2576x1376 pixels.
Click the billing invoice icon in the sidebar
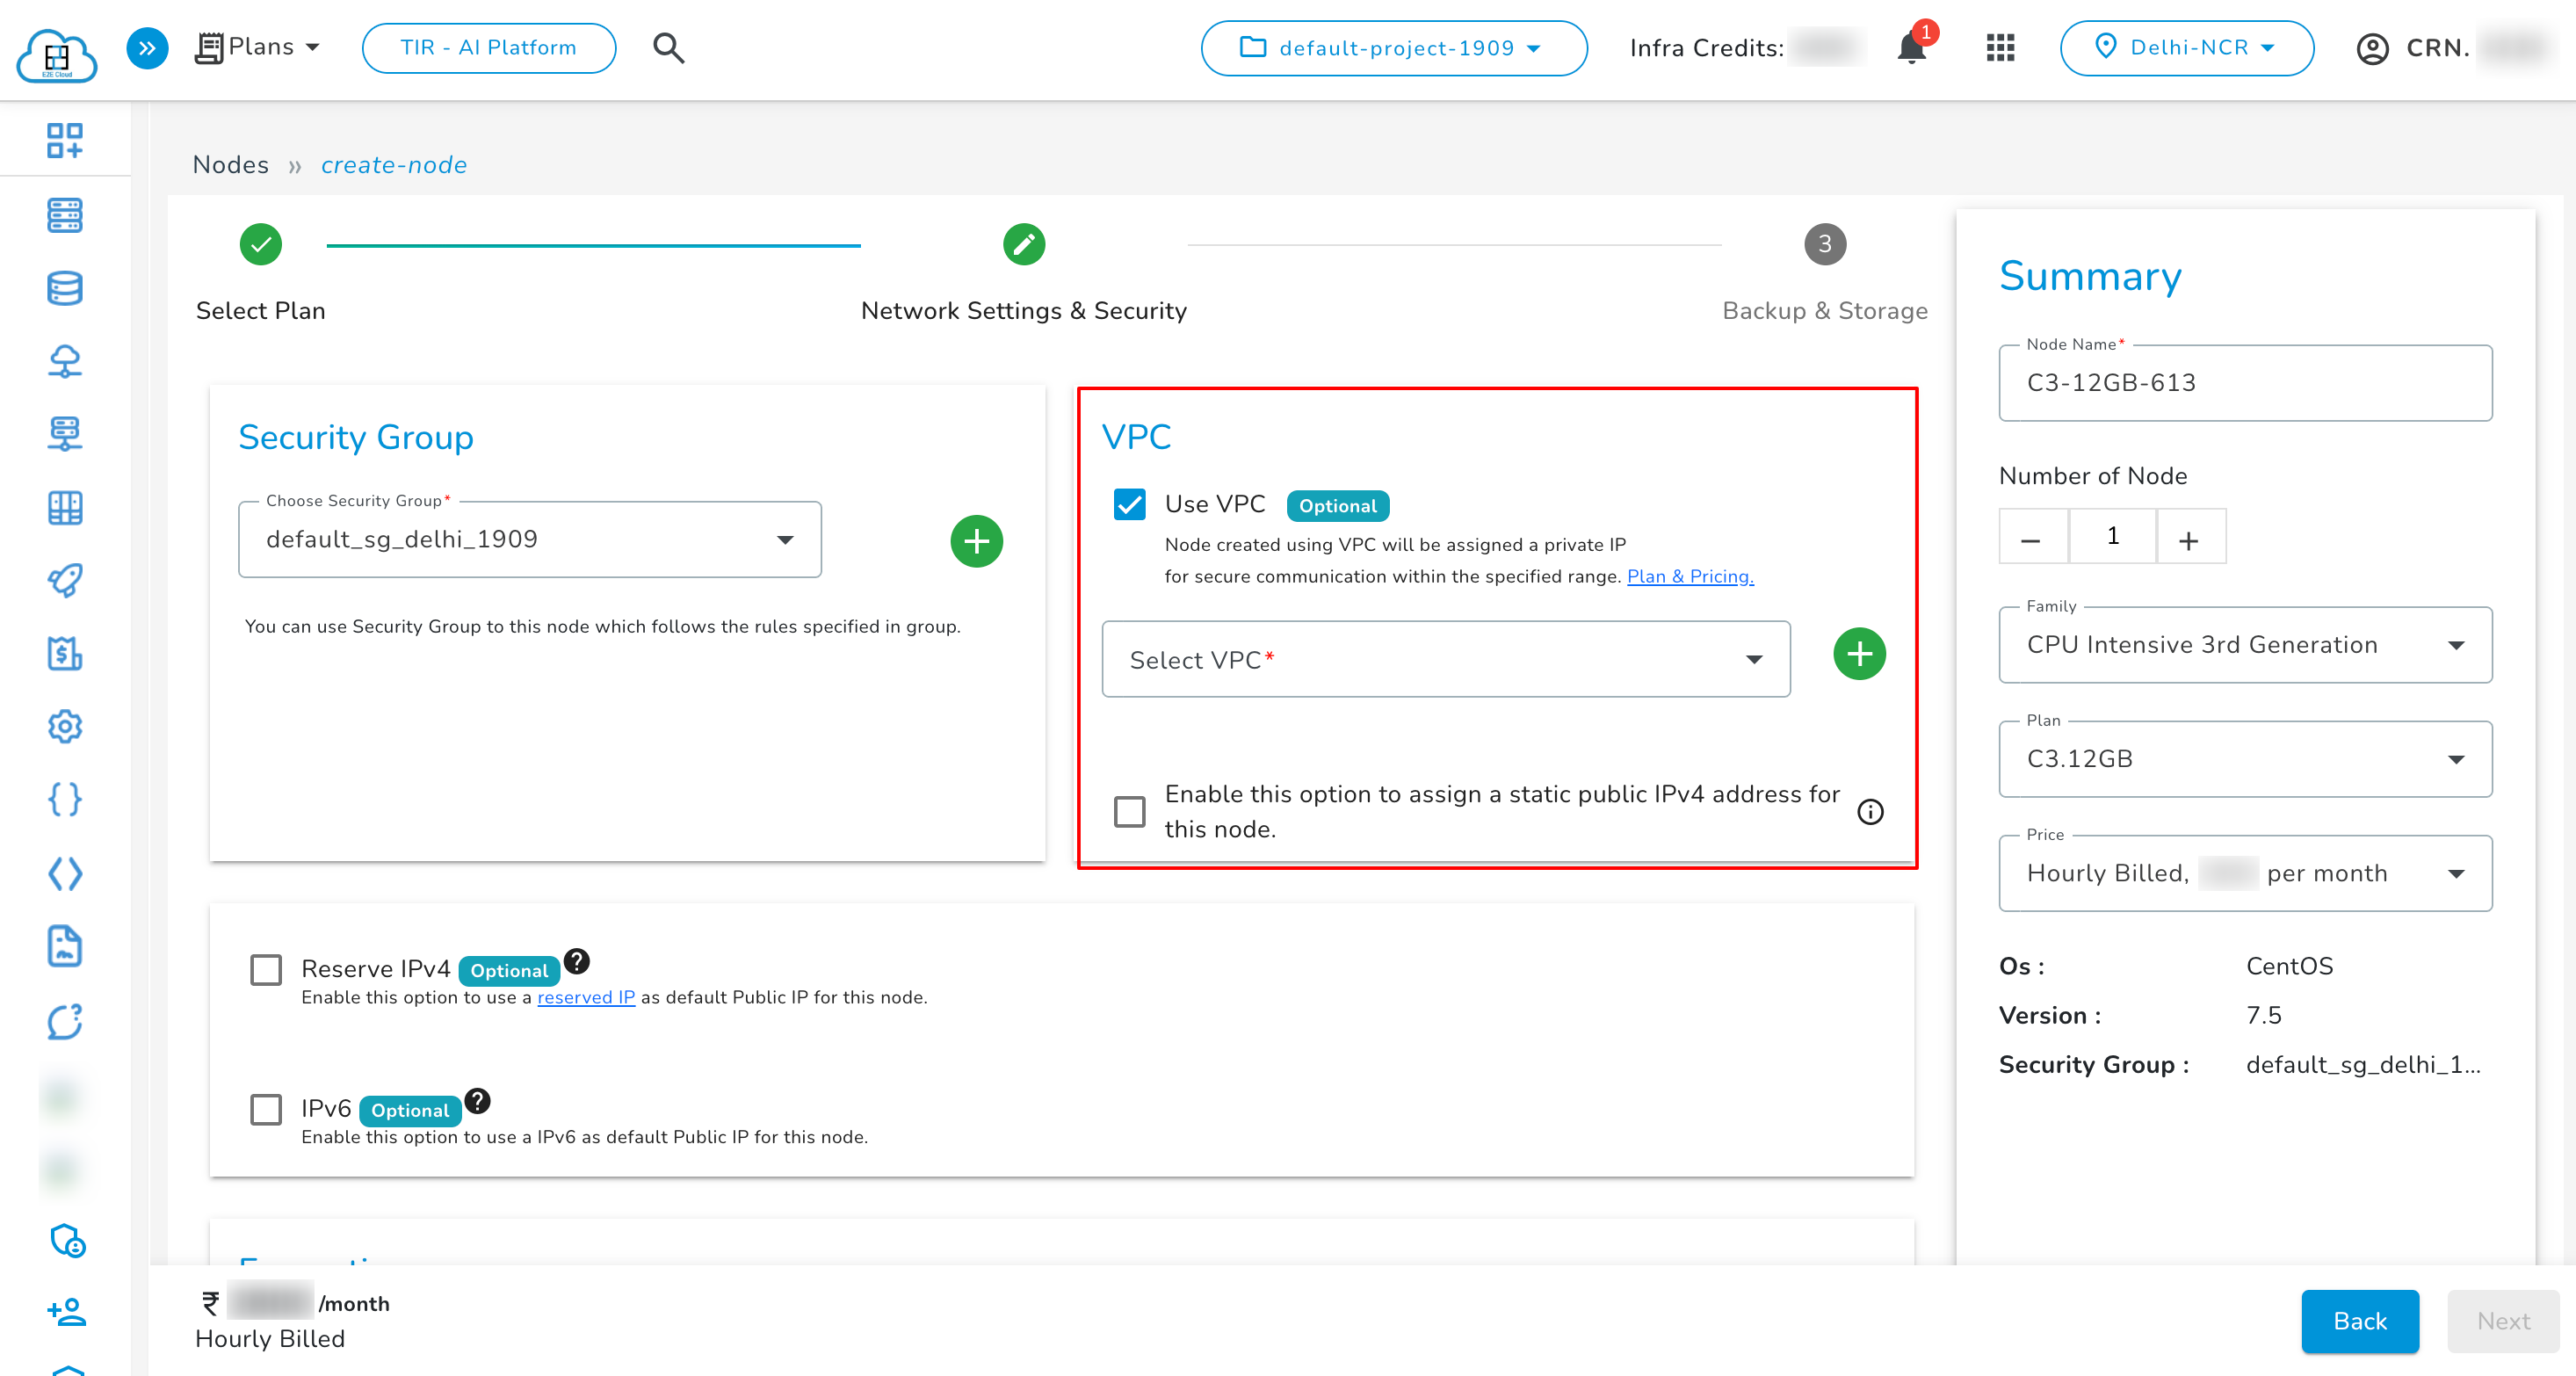pyautogui.click(x=64, y=654)
